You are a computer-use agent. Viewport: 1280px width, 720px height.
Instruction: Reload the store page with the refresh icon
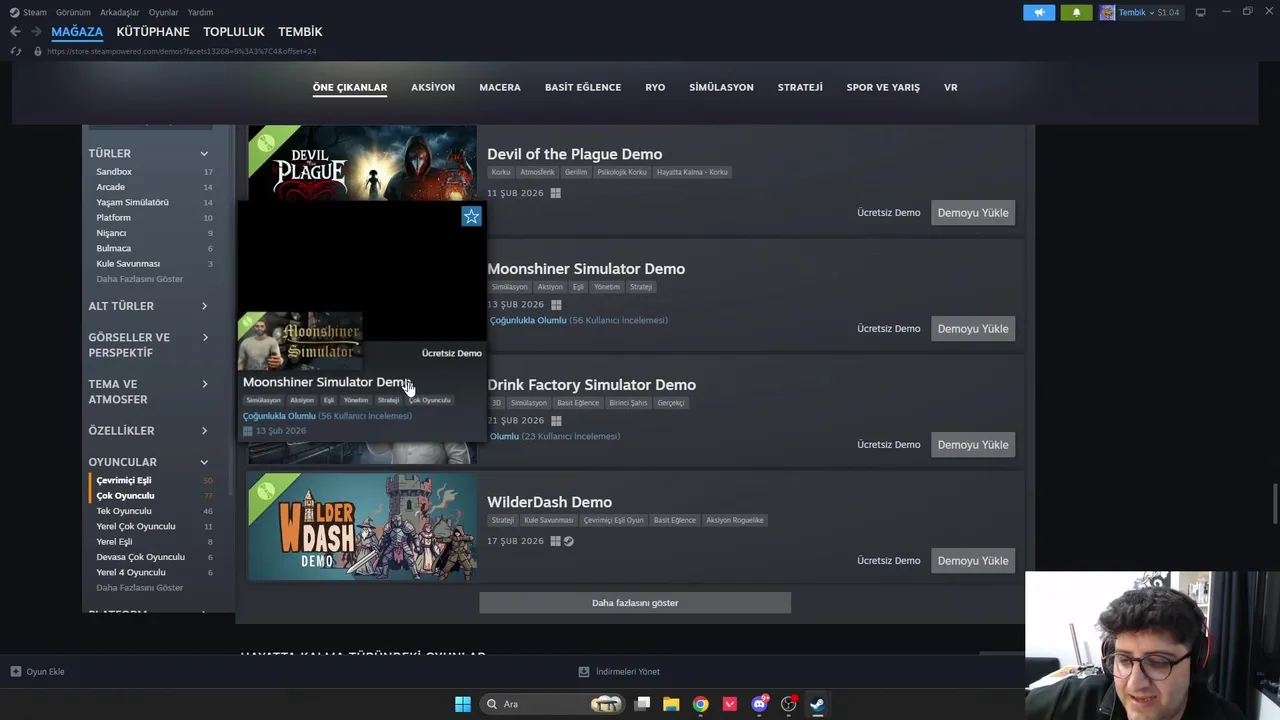pos(15,51)
